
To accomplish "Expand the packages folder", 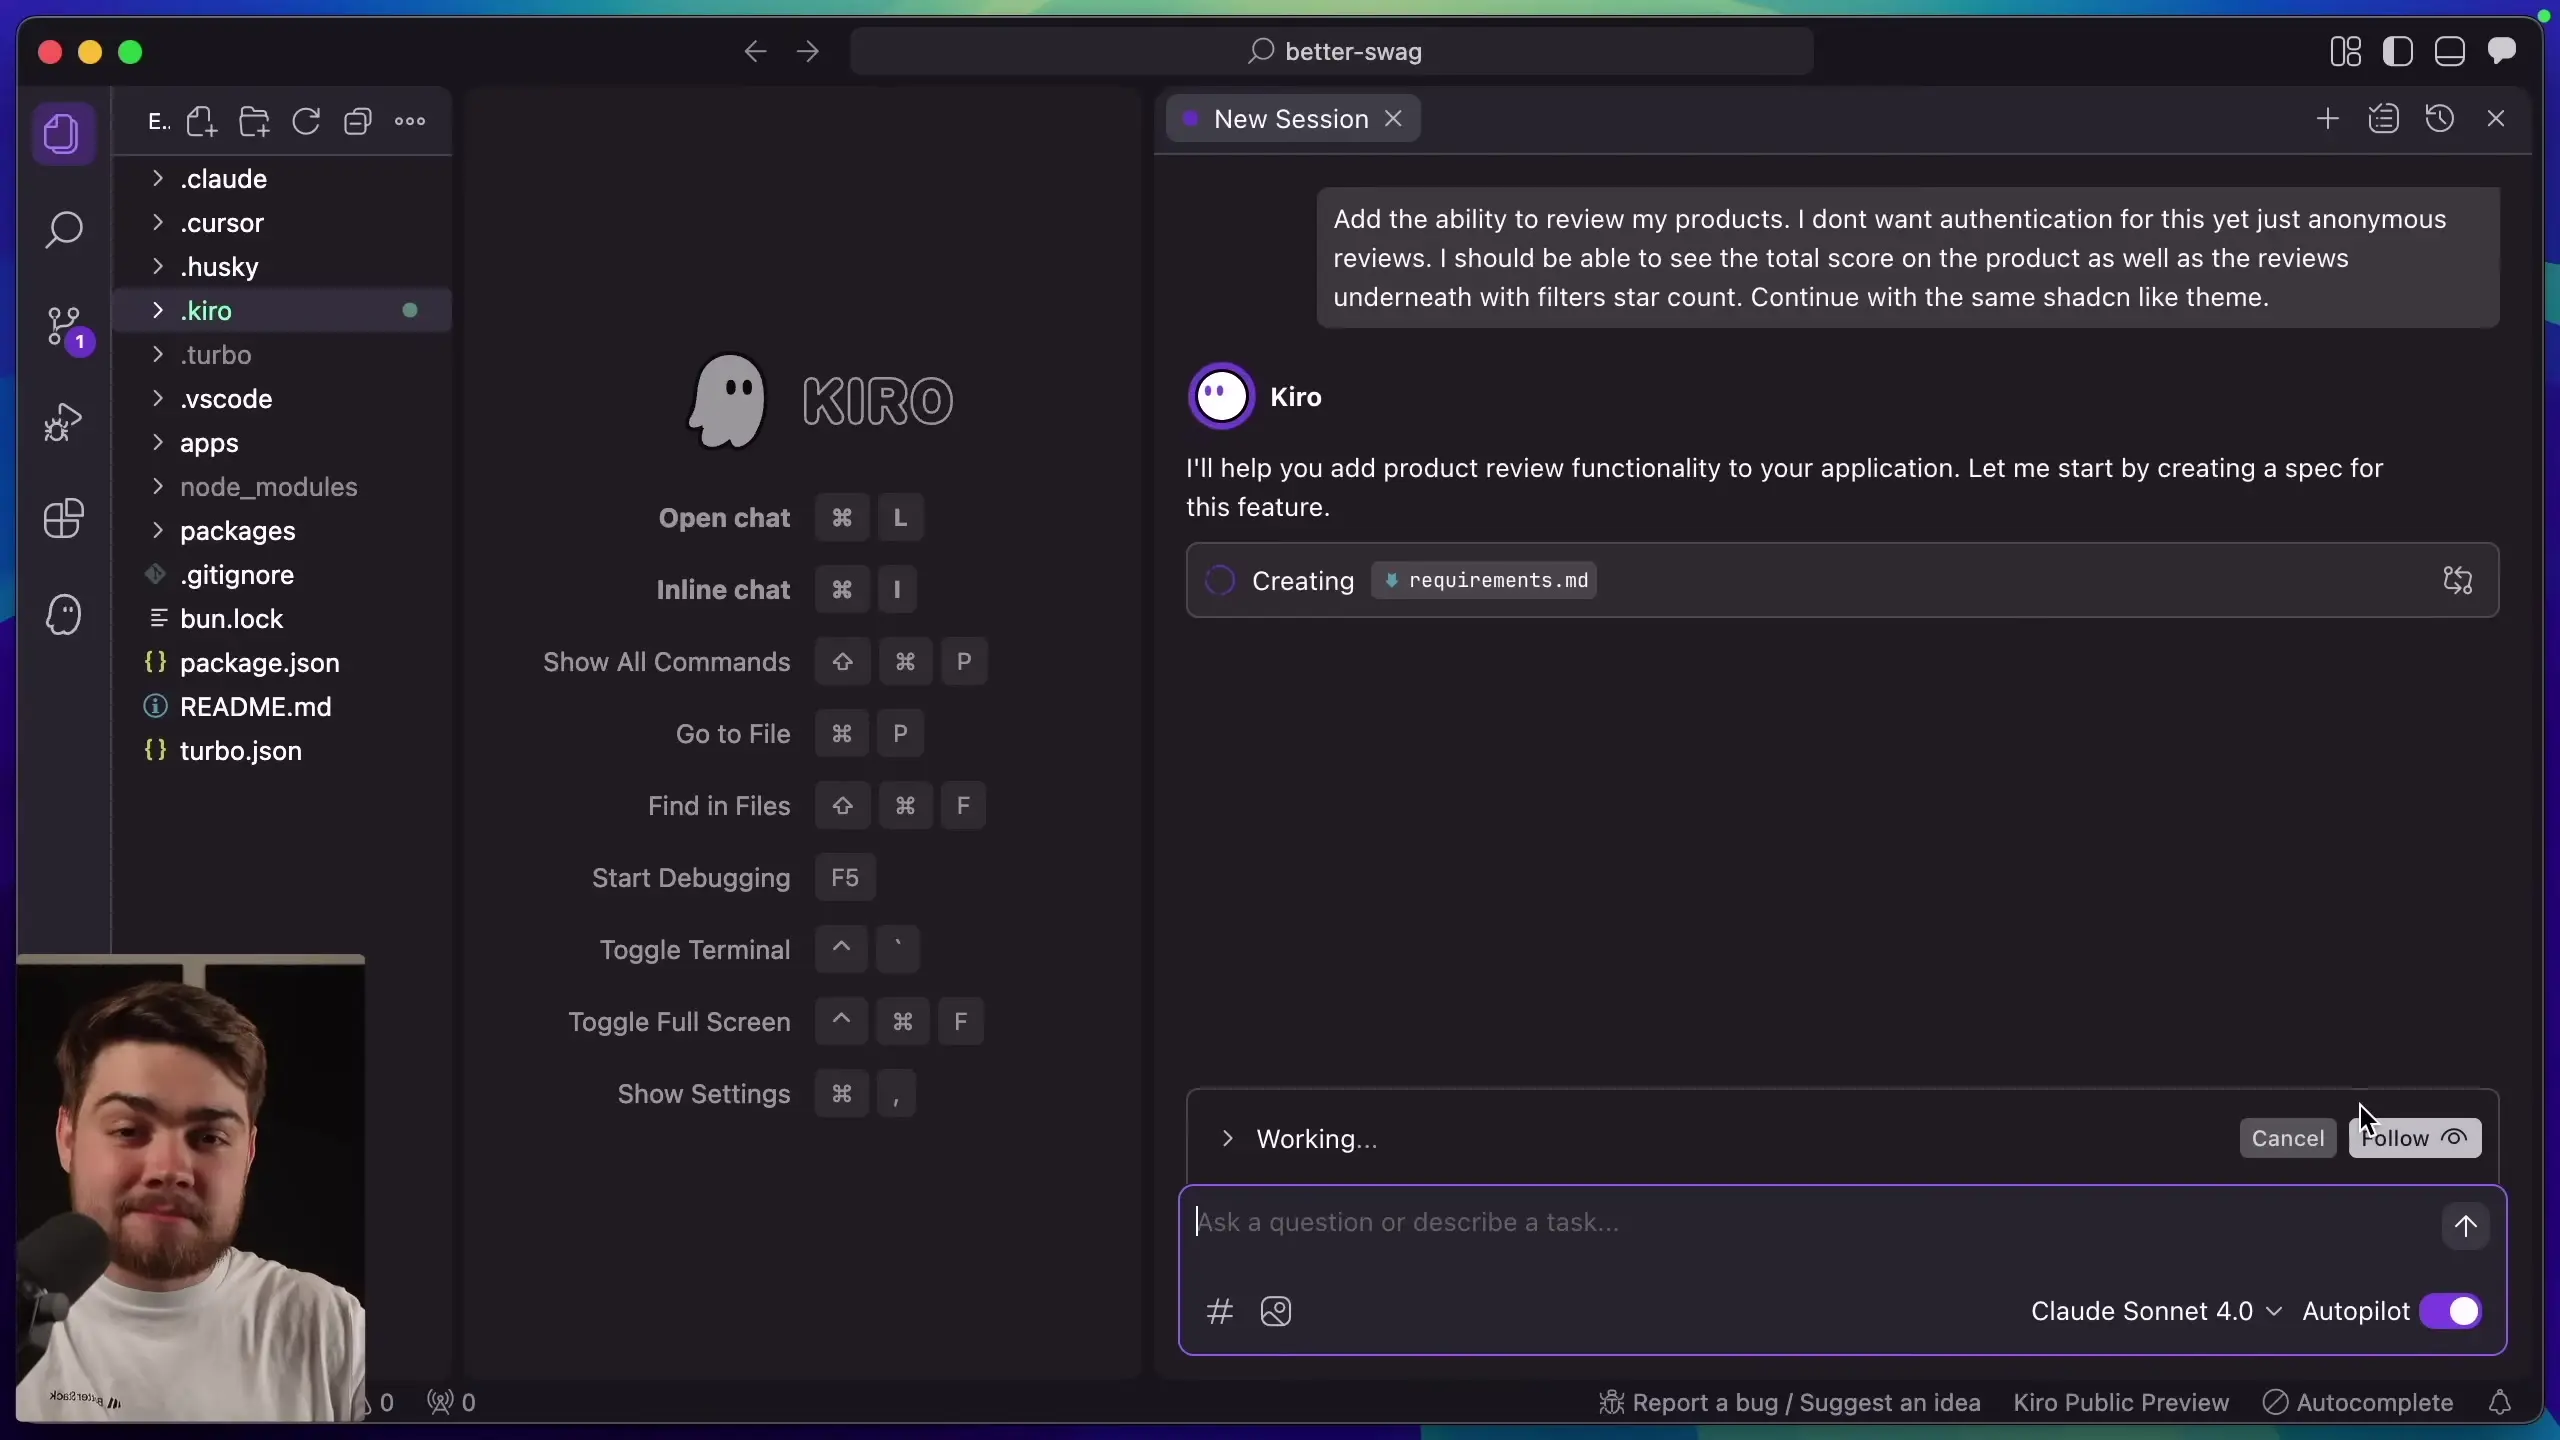I will click(281, 531).
